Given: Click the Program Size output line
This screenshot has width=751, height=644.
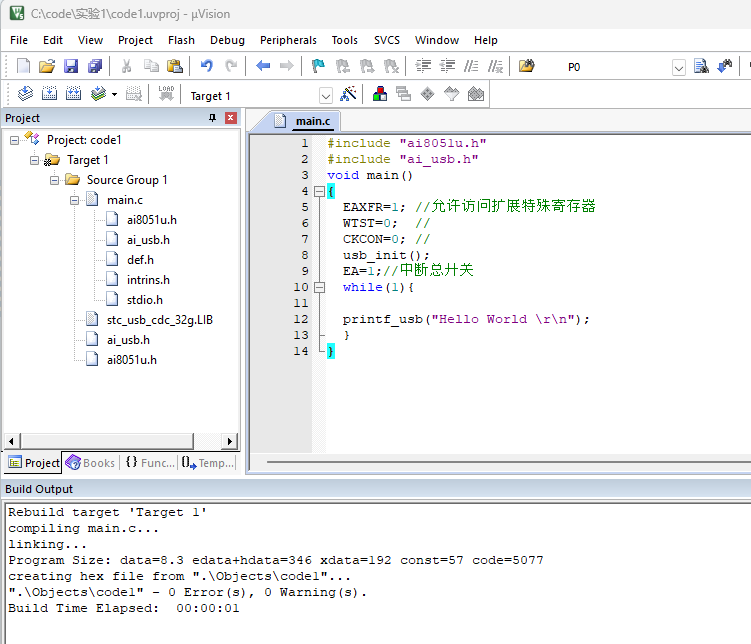Looking at the screenshot, I should pos(276,560).
